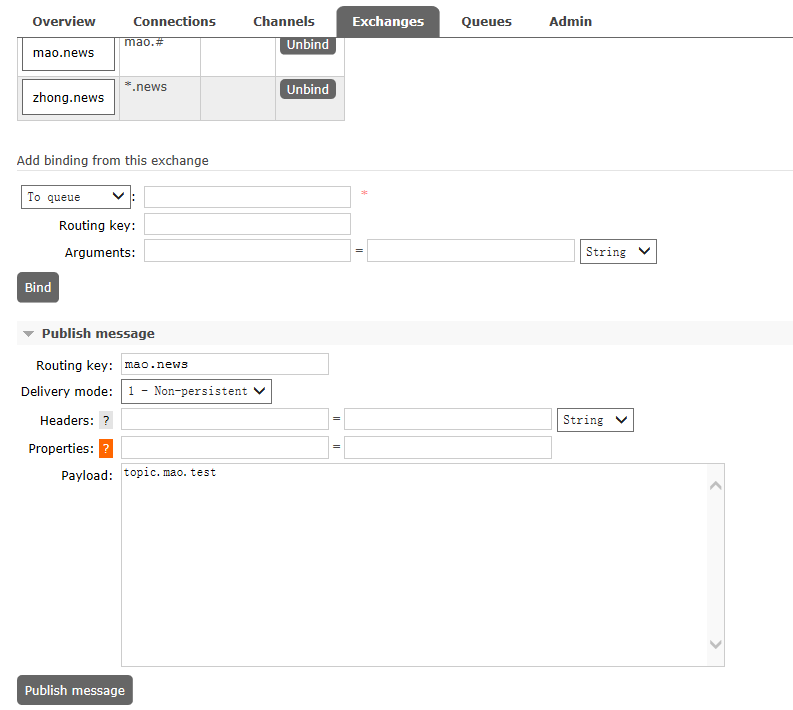Open the Delivery mode dropdown
Screen dimensions: 793x710
coord(197,391)
